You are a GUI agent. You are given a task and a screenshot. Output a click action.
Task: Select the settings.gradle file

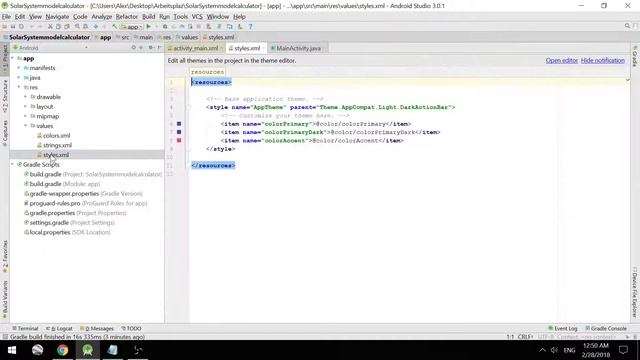[69, 223]
